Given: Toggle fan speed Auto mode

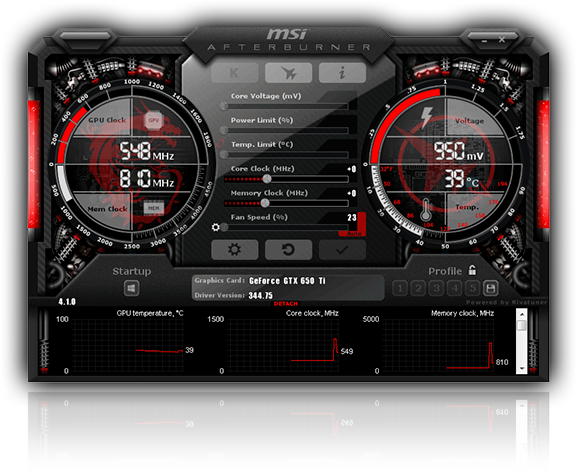Looking at the screenshot, I should click(354, 234).
